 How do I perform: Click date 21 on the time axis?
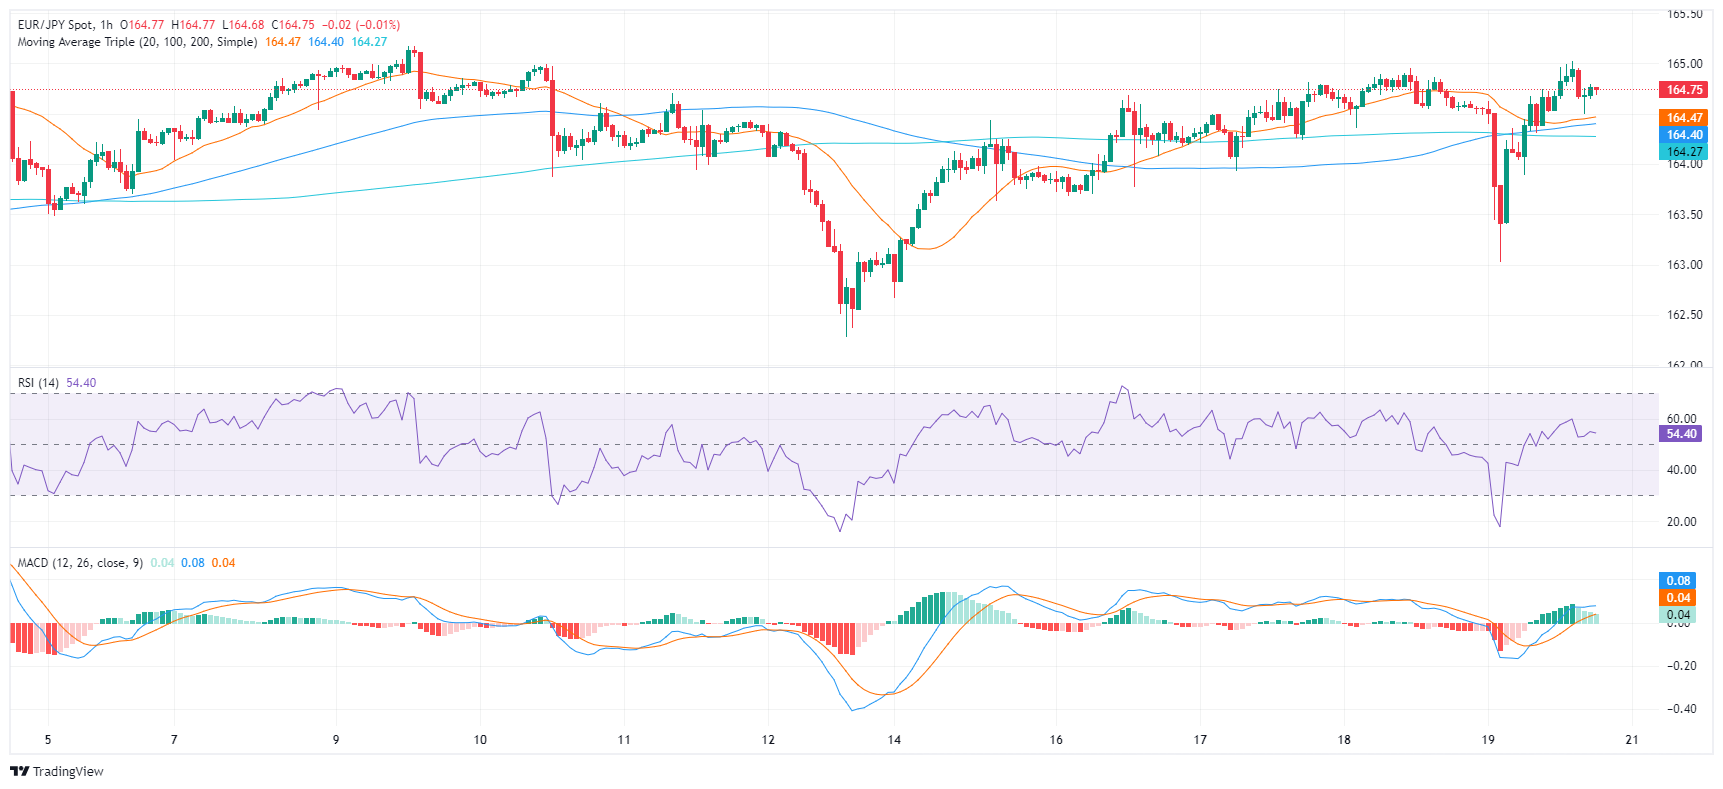[x=1632, y=740]
